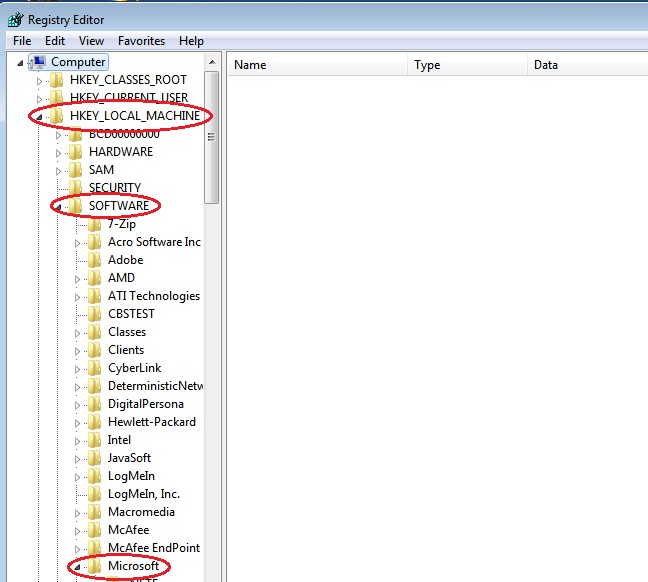Click the JavaSoft folder icon
The height and width of the screenshot is (582, 648).
(95, 458)
